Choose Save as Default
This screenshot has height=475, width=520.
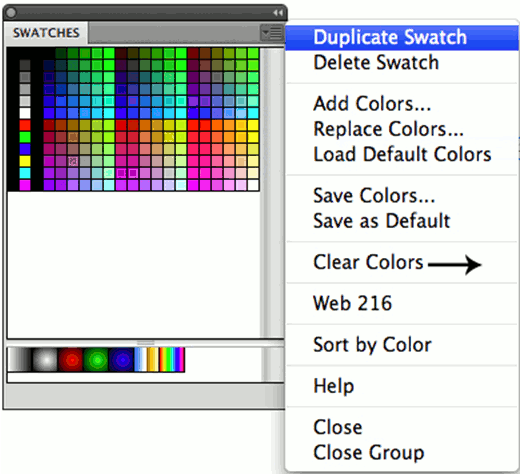click(382, 221)
